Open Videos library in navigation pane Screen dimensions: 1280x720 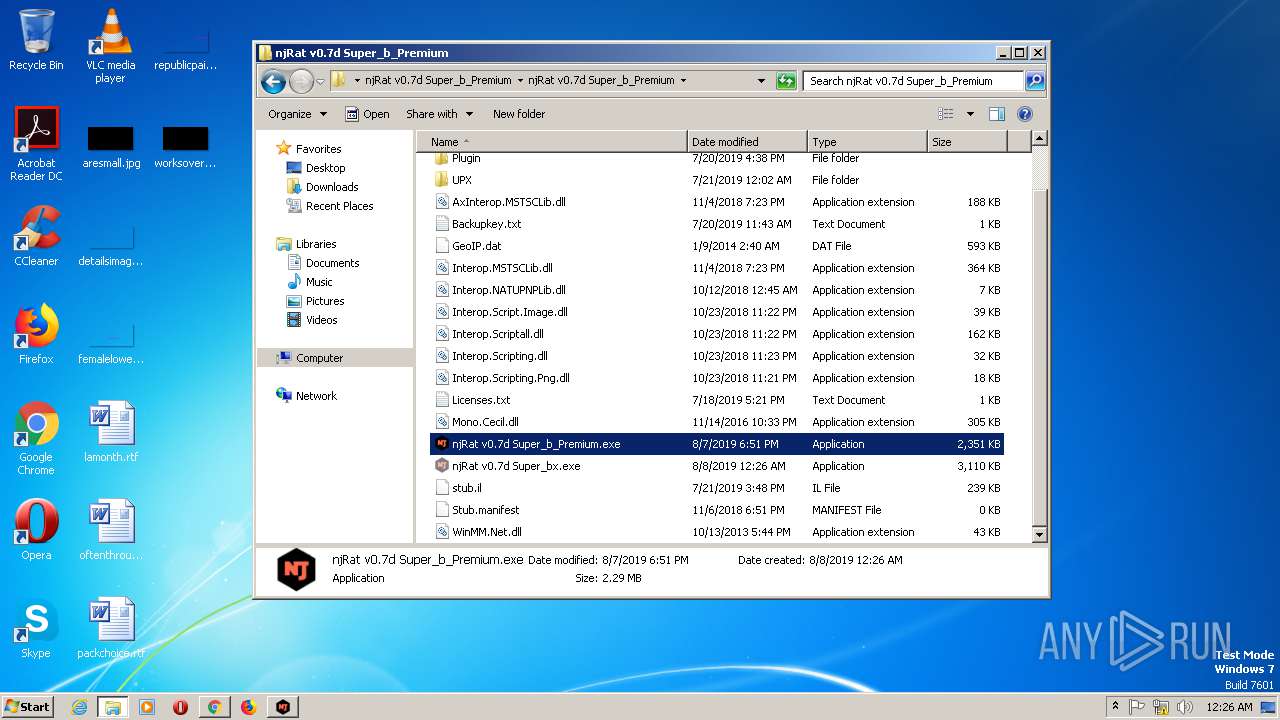[312, 320]
